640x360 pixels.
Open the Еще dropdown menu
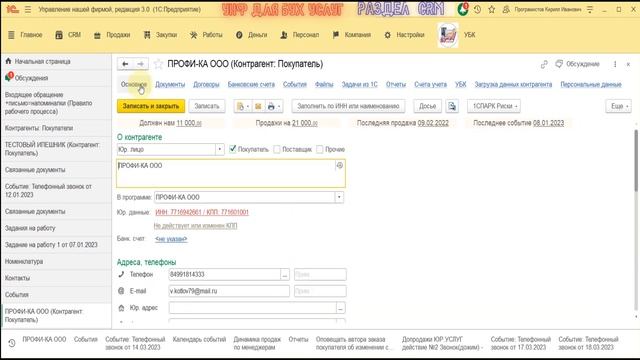(618, 106)
